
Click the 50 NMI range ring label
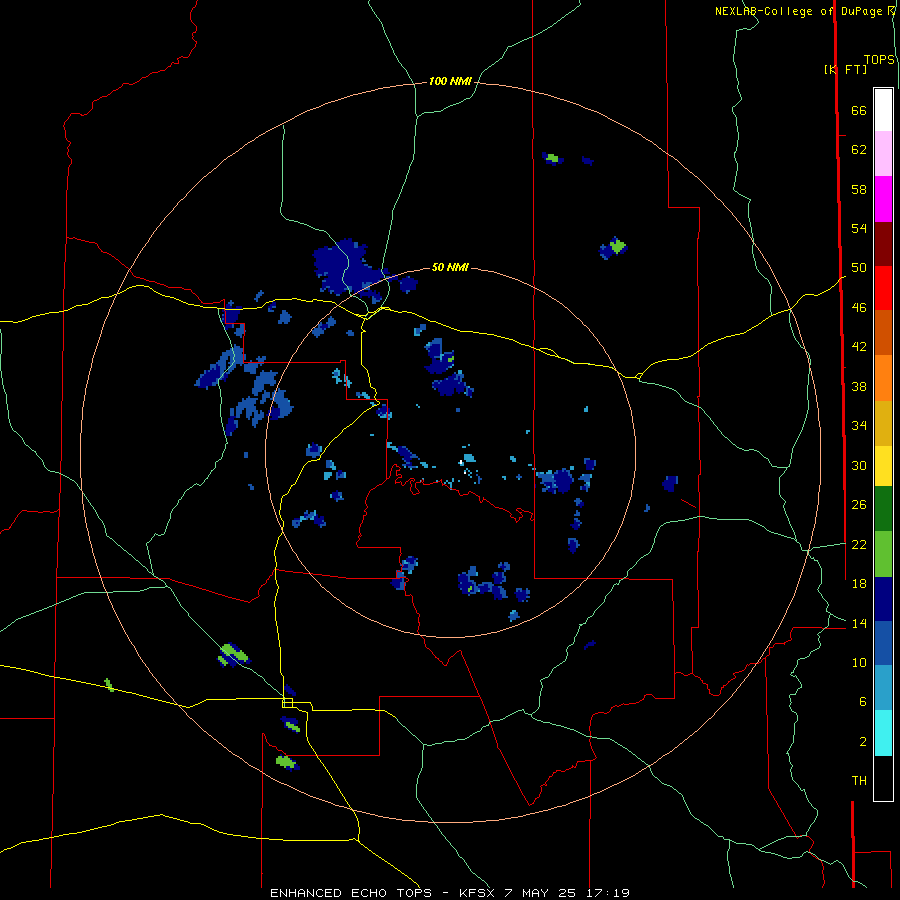pyautogui.click(x=450, y=267)
